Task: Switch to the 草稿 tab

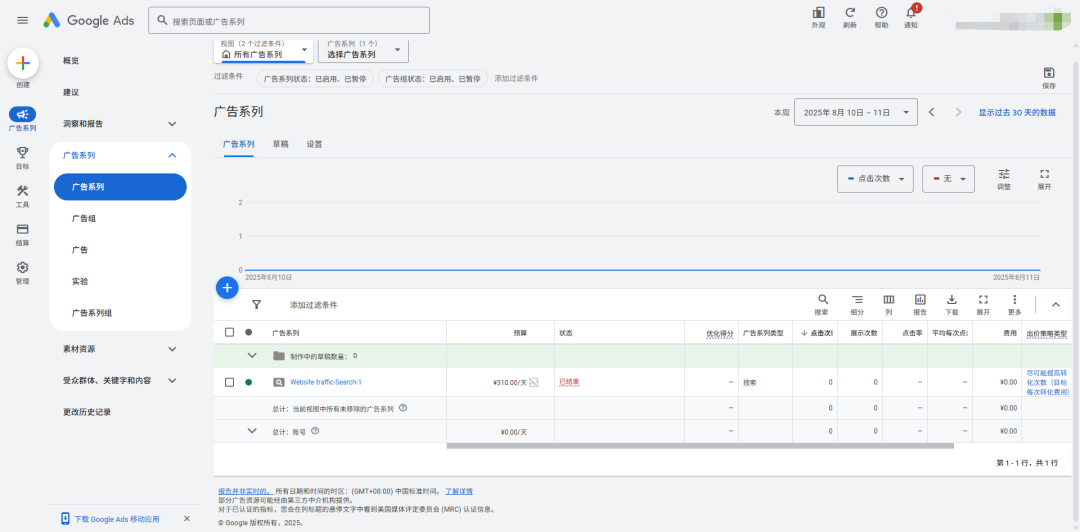Action: (x=280, y=145)
